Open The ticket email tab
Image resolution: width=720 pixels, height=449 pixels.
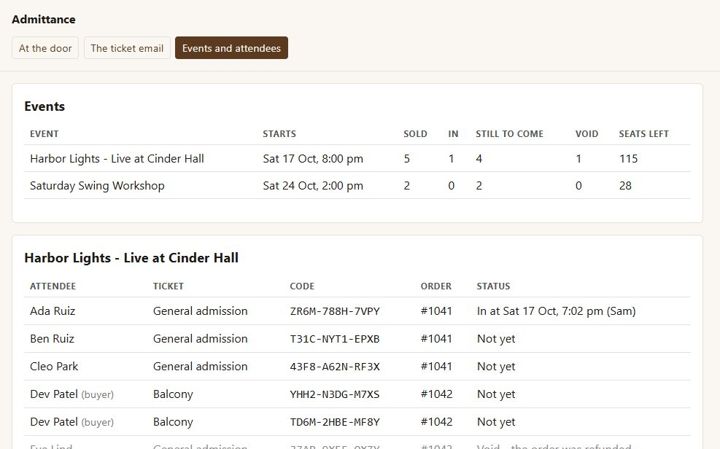127,48
